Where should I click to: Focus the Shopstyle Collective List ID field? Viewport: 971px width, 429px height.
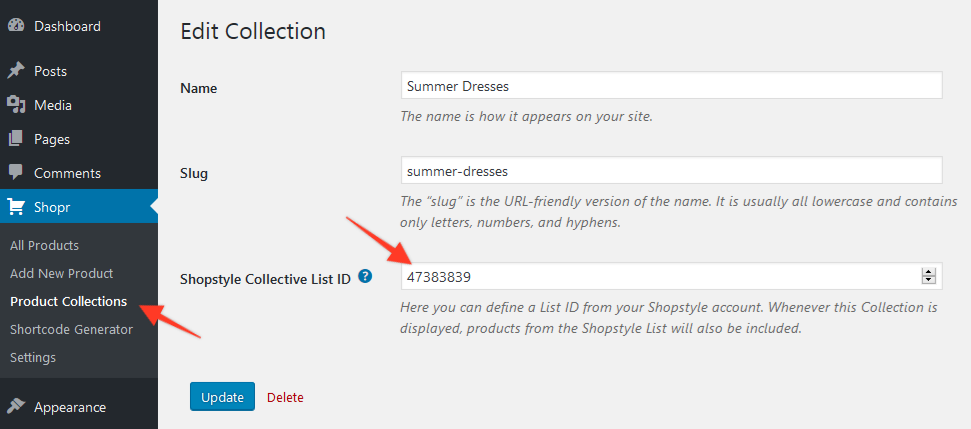coord(671,276)
